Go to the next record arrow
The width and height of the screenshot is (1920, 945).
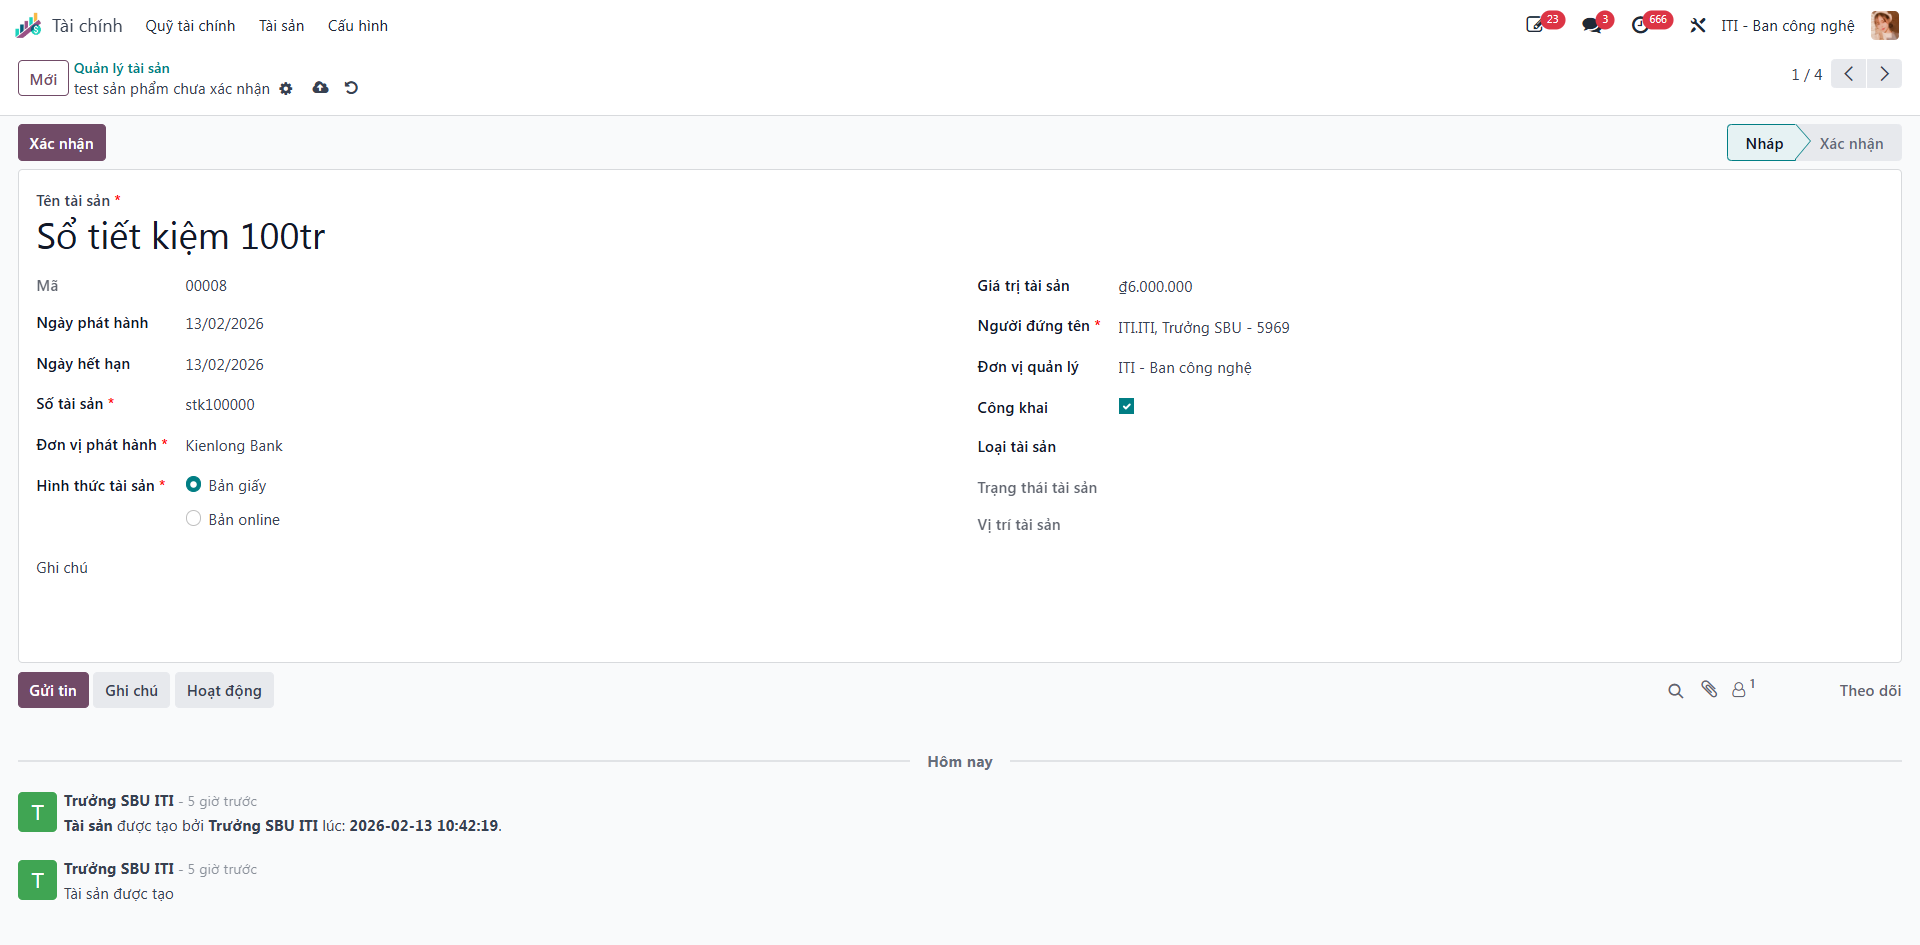1884,74
